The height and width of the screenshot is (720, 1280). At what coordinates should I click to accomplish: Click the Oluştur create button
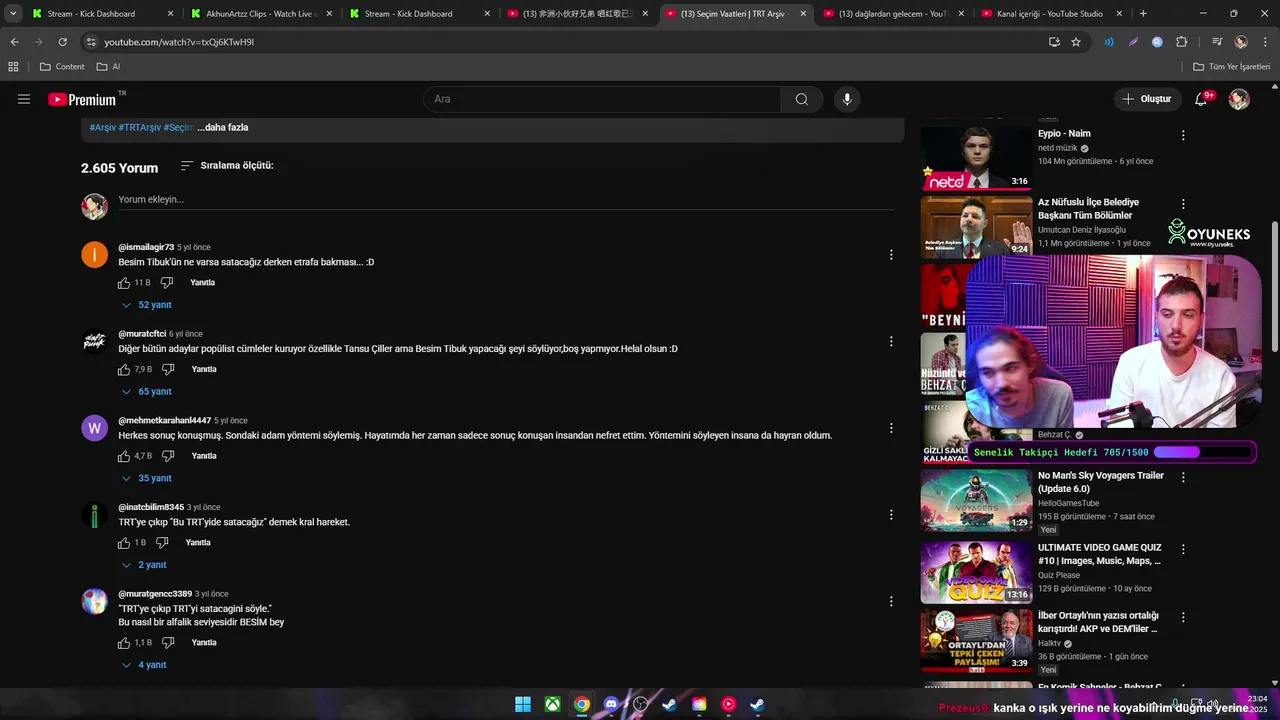coord(1147,99)
